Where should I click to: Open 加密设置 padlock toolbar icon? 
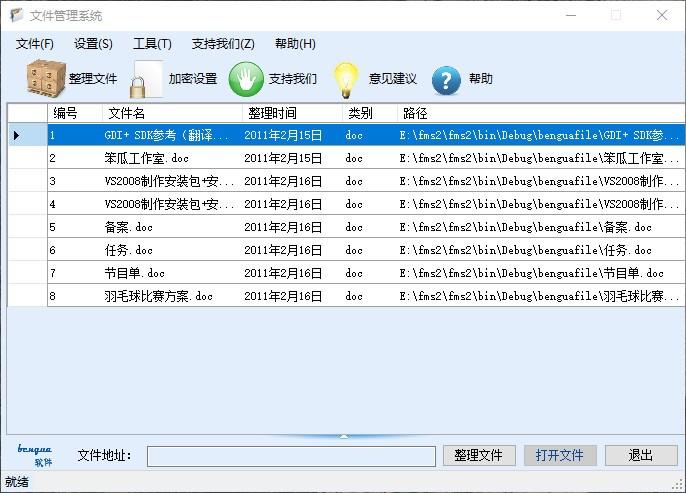[146, 80]
